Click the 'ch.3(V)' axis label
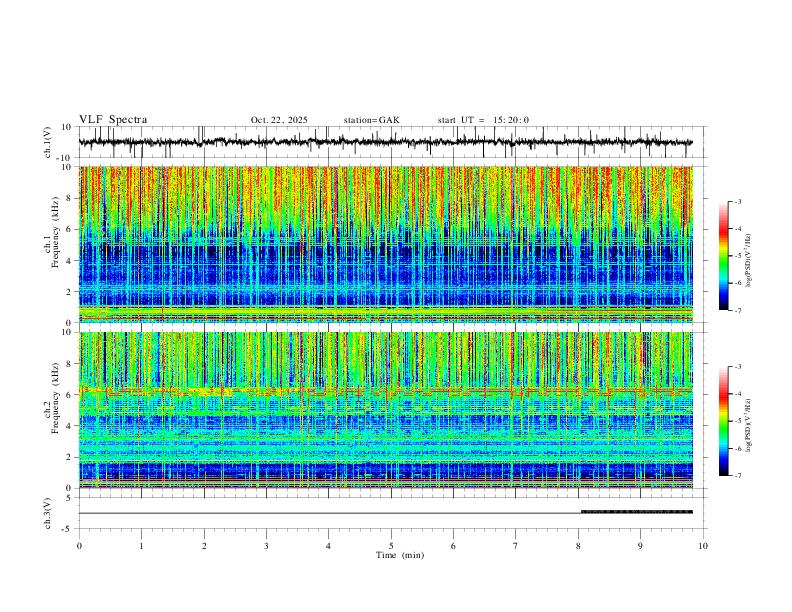Viewport: 792px width, 612px height. click(48, 513)
